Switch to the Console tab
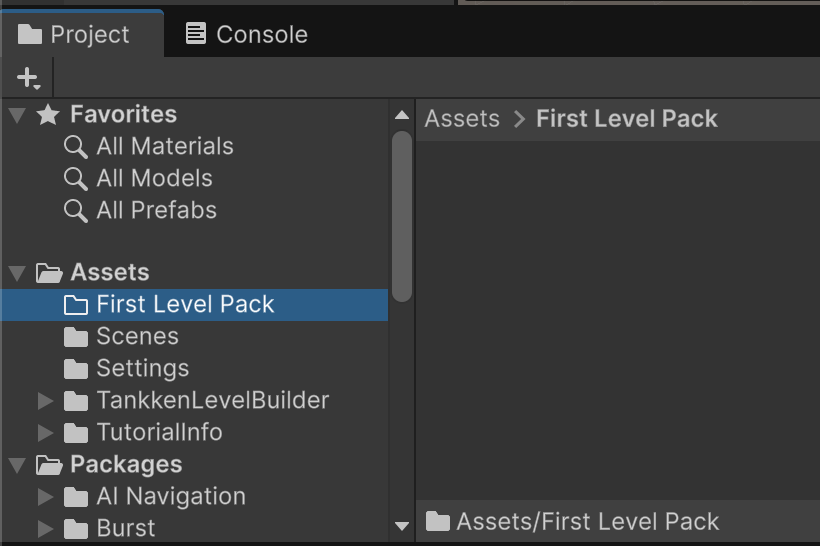 click(x=247, y=35)
